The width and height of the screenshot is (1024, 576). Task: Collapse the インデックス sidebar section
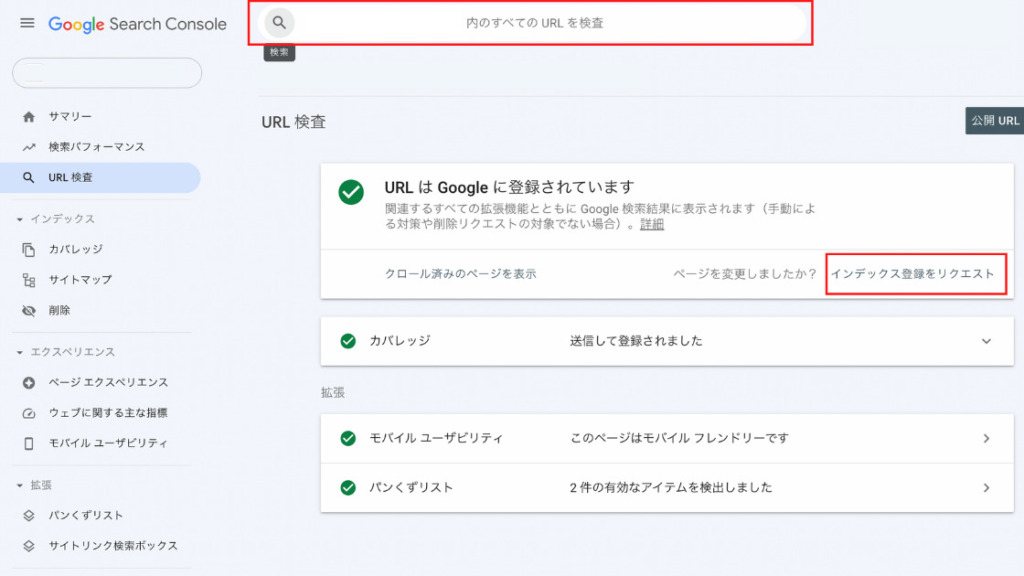(x=20, y=219)
